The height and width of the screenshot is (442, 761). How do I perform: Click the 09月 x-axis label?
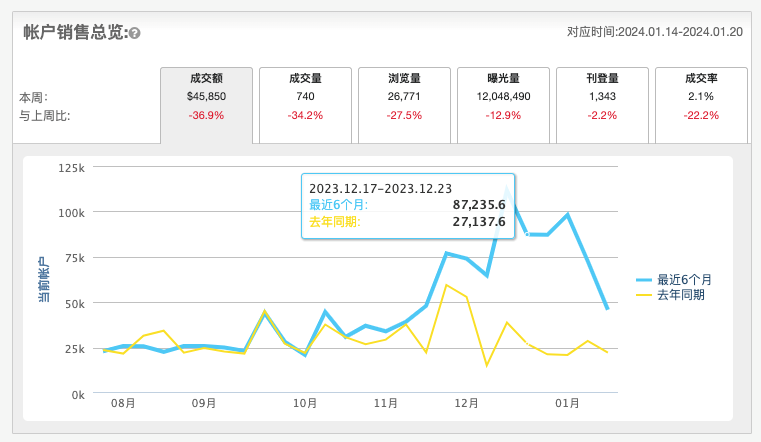click(x=204, y=403)
